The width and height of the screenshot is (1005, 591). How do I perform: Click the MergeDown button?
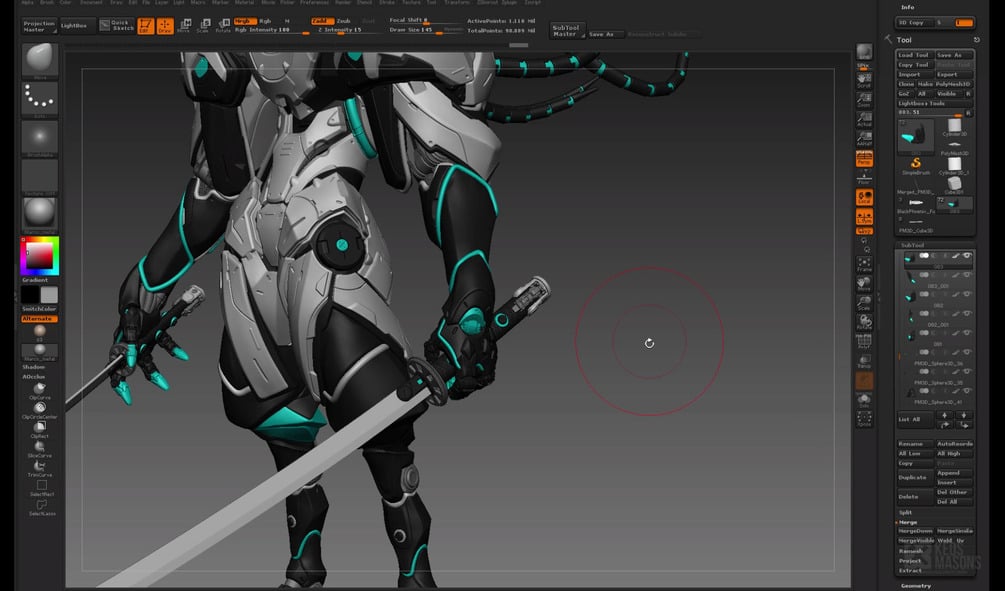(915, 531)
